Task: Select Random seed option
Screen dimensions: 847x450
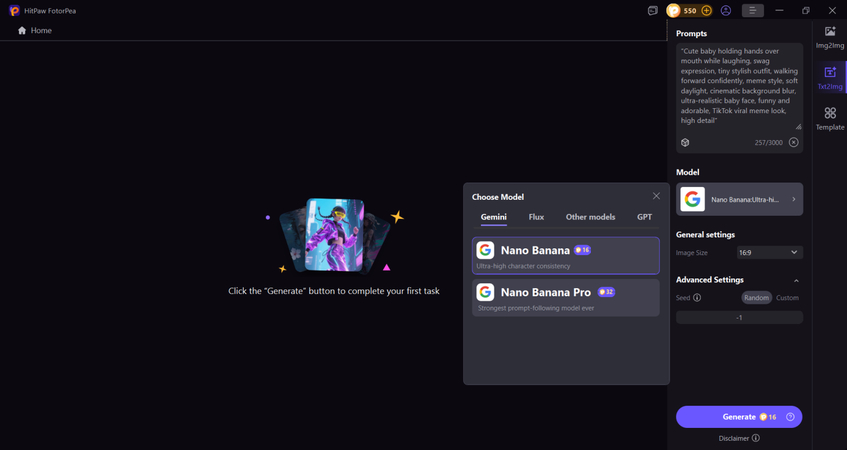Action: tap(756, 298)
